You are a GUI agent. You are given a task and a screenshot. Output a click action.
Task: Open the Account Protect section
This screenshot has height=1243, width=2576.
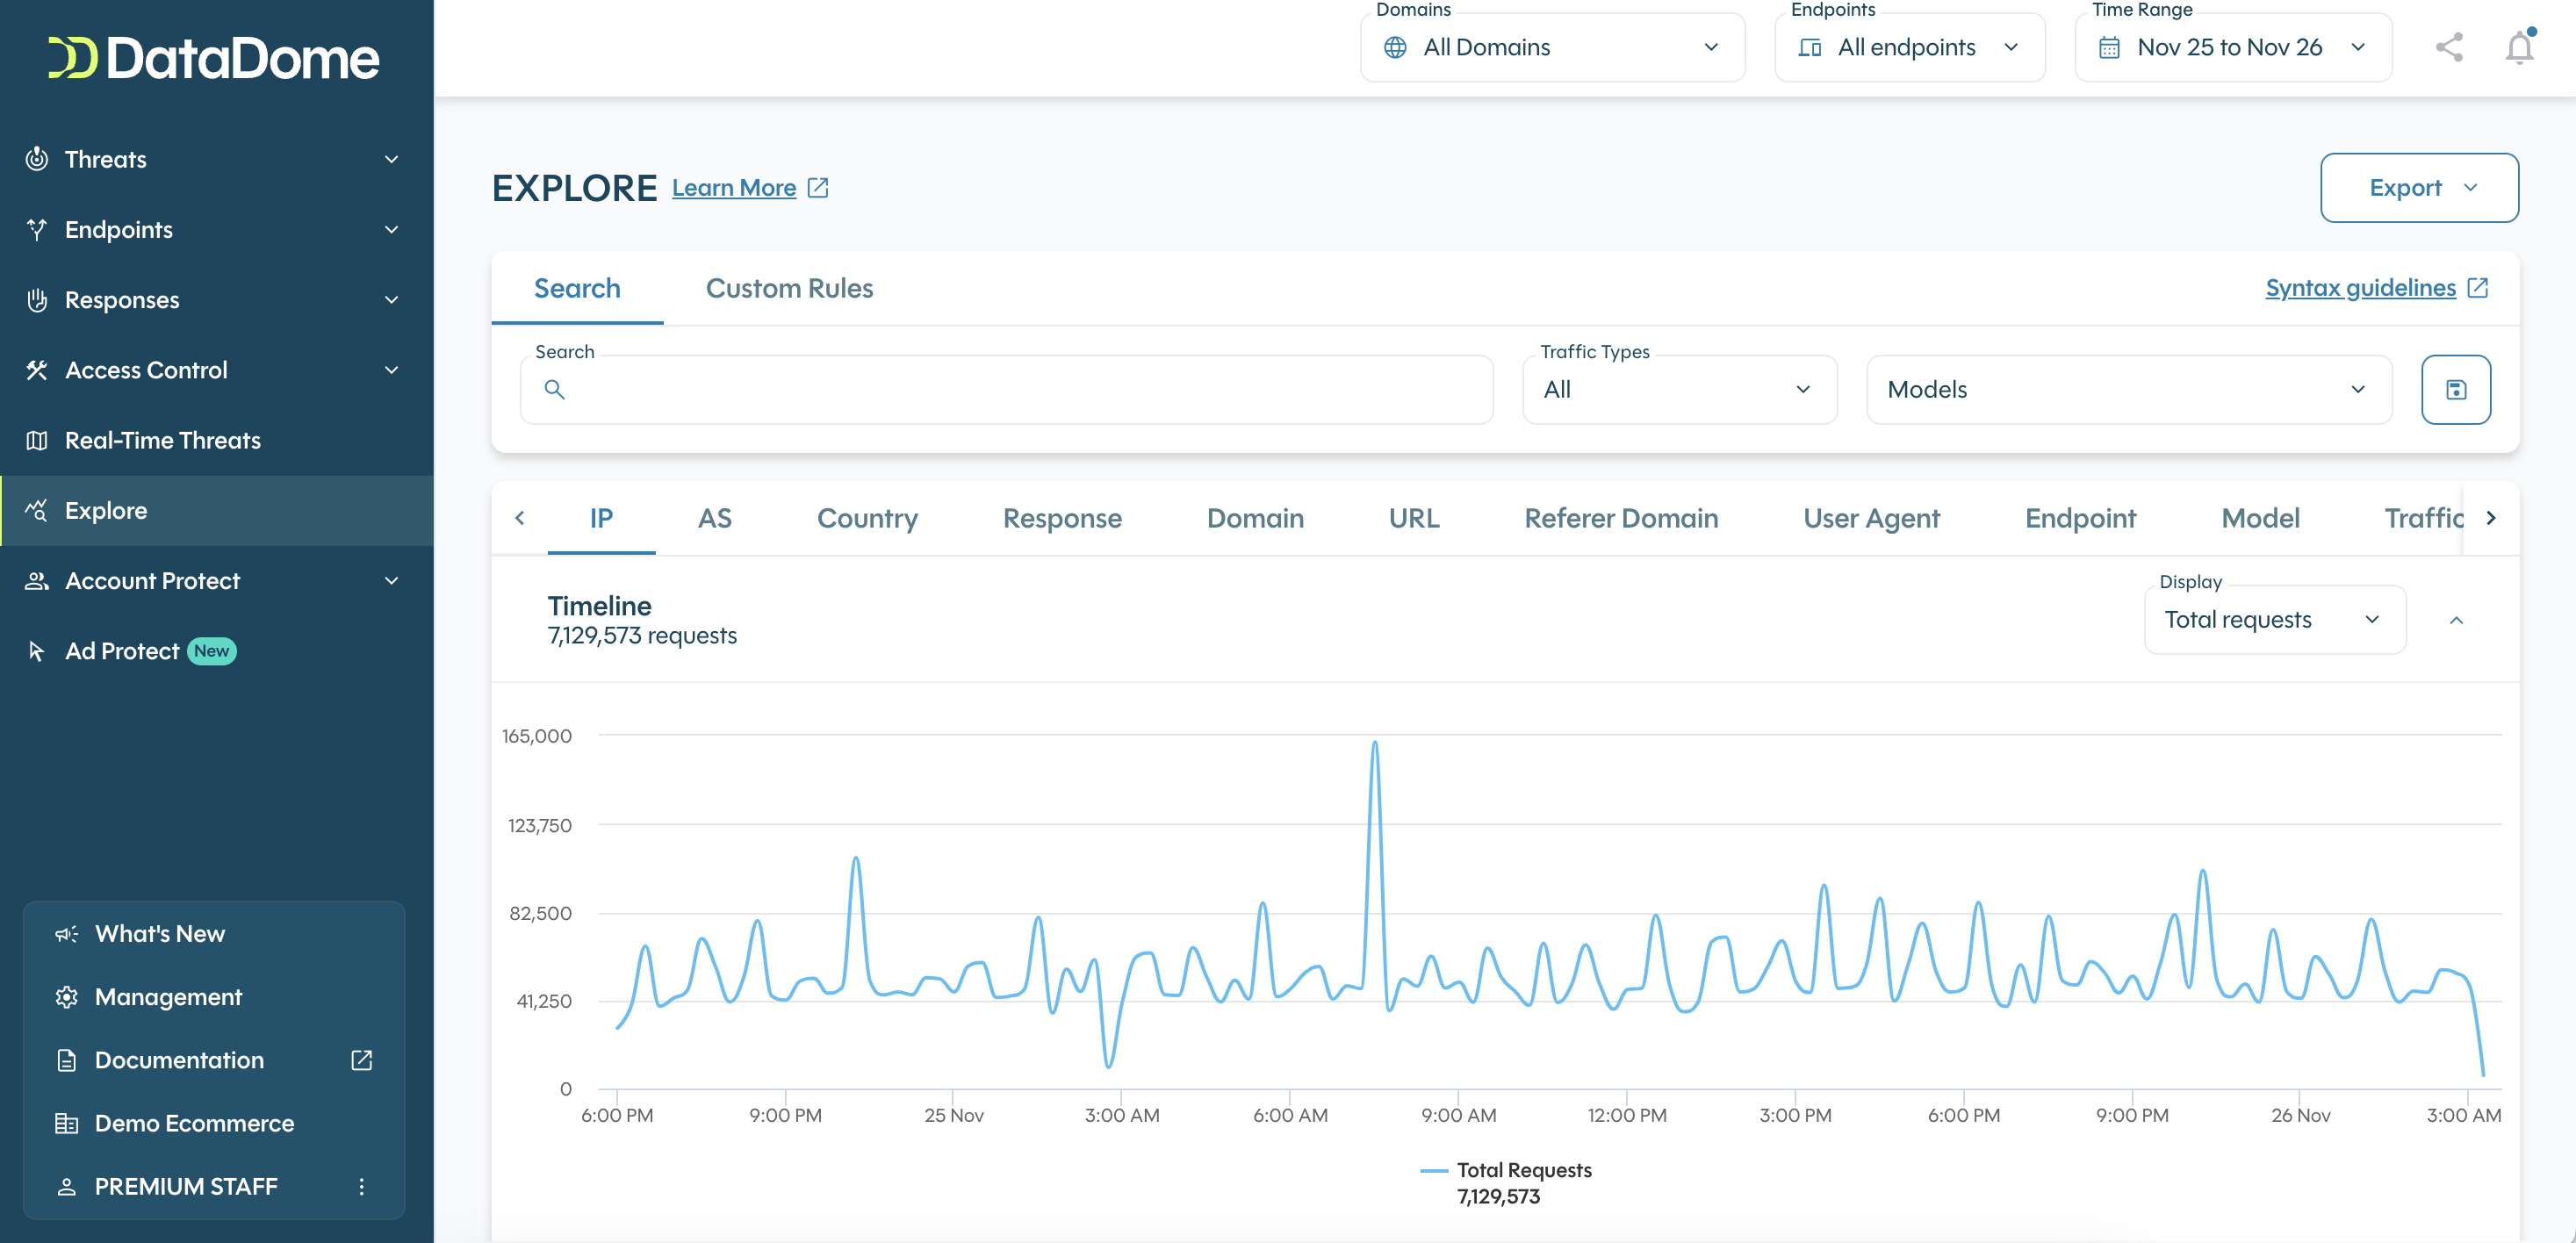tap(152, 580)
